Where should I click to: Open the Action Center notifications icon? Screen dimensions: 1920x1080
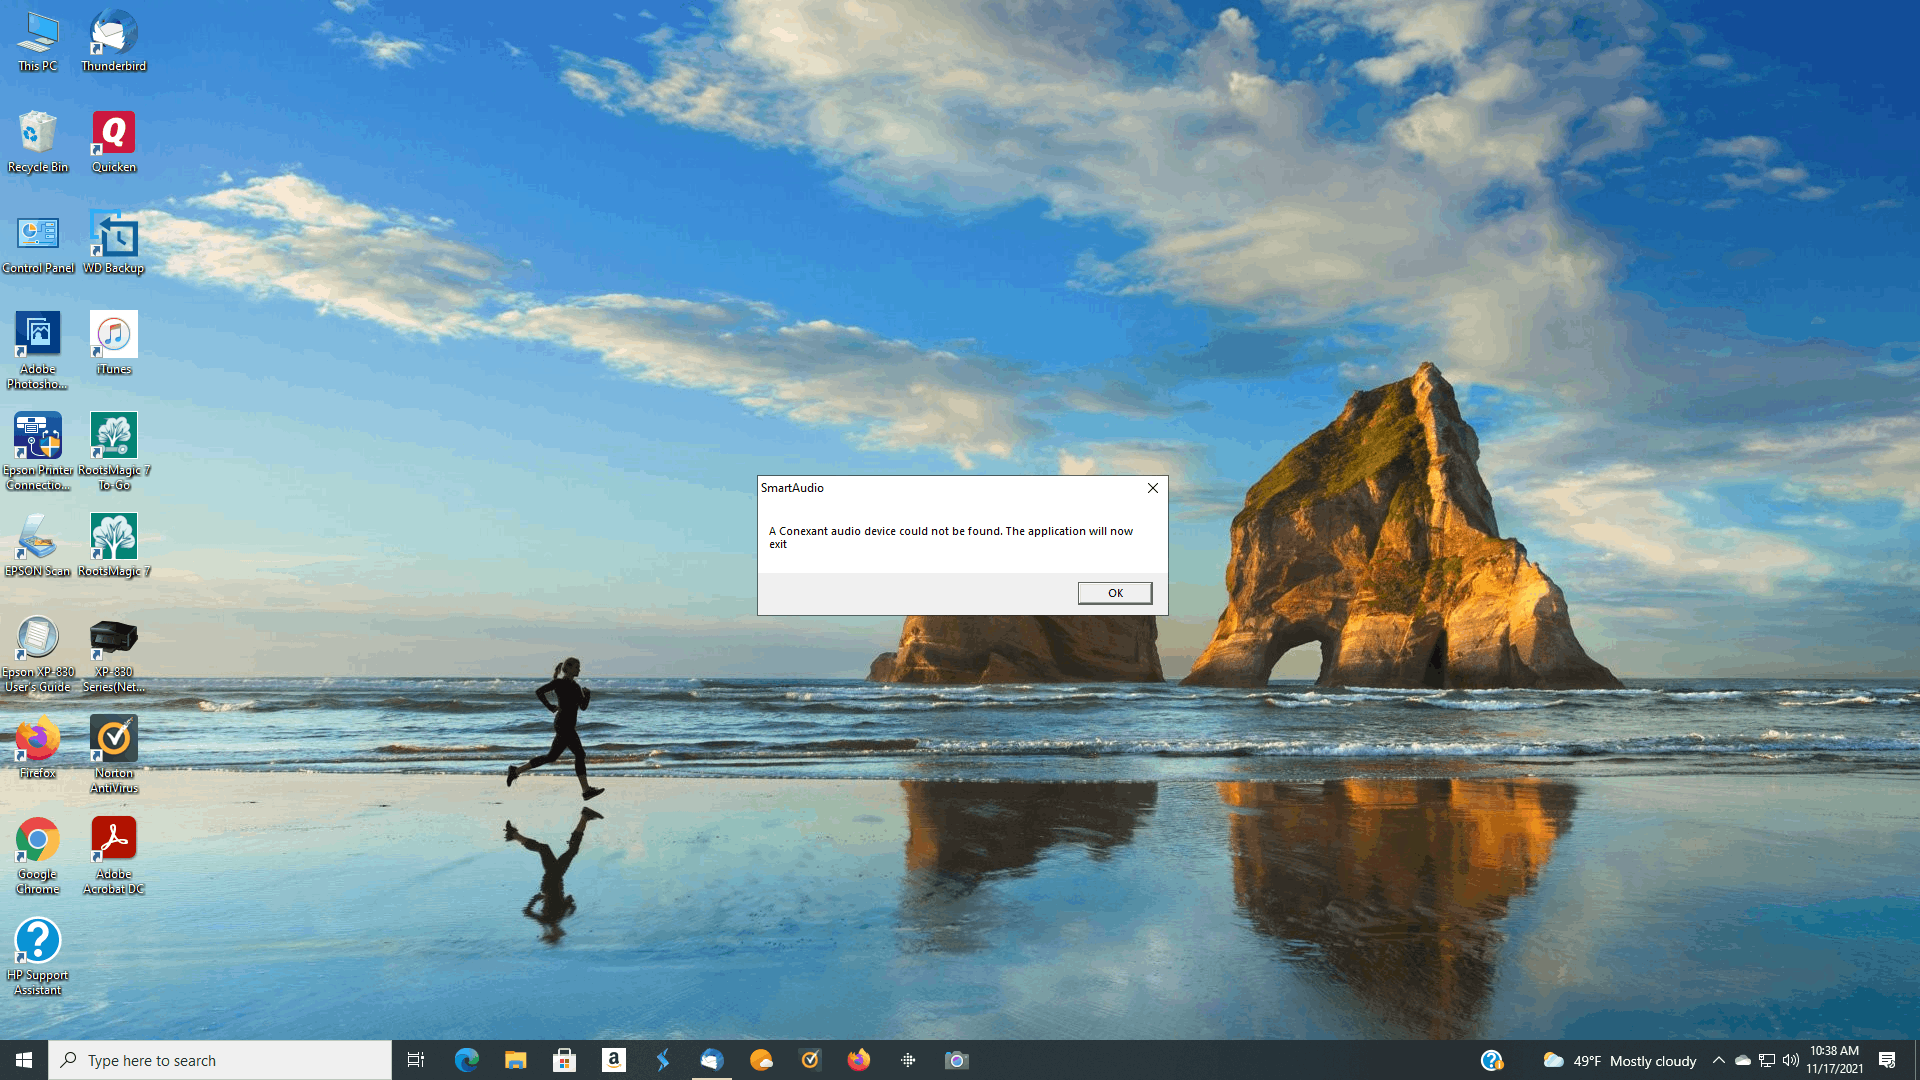(x=1887, y=1060)
